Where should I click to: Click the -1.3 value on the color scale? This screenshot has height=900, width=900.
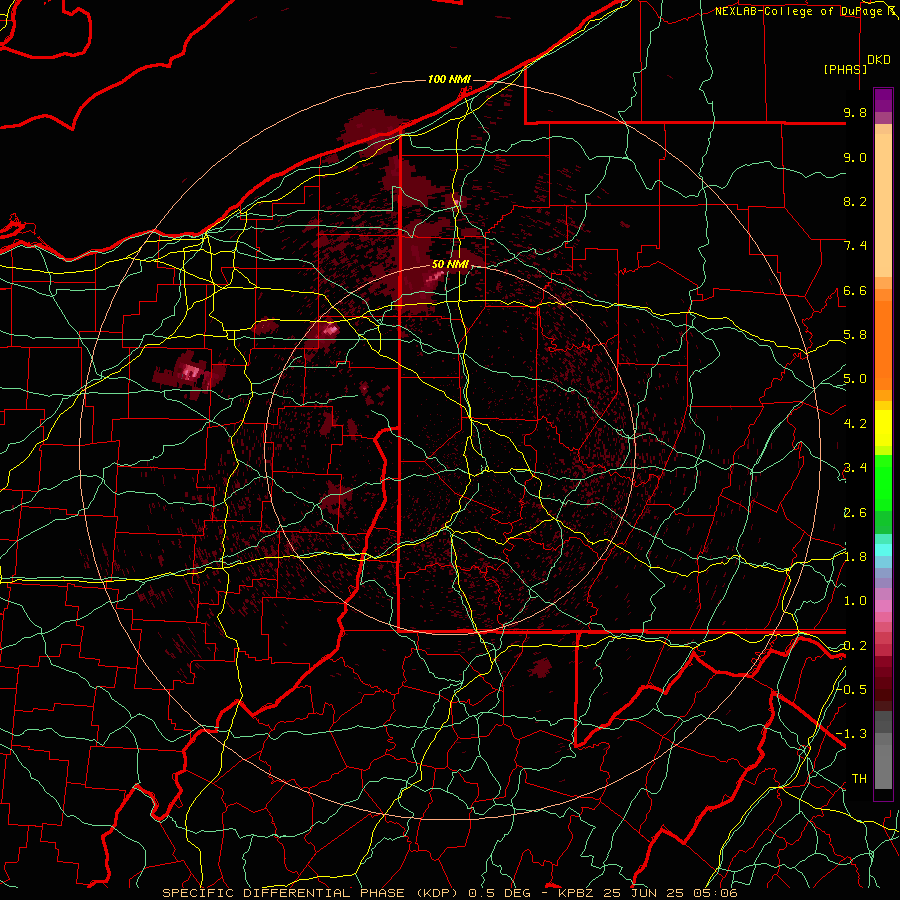tap(851, 734)
